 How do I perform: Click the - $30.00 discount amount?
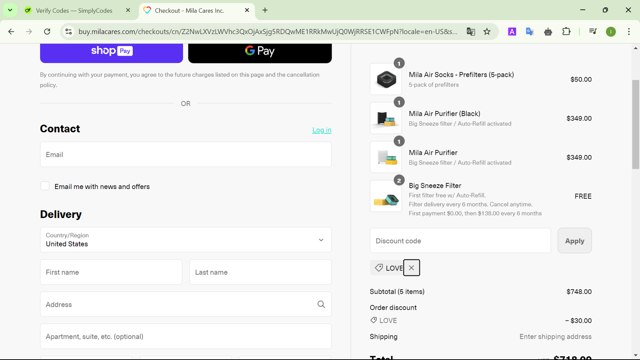point(578,320)
